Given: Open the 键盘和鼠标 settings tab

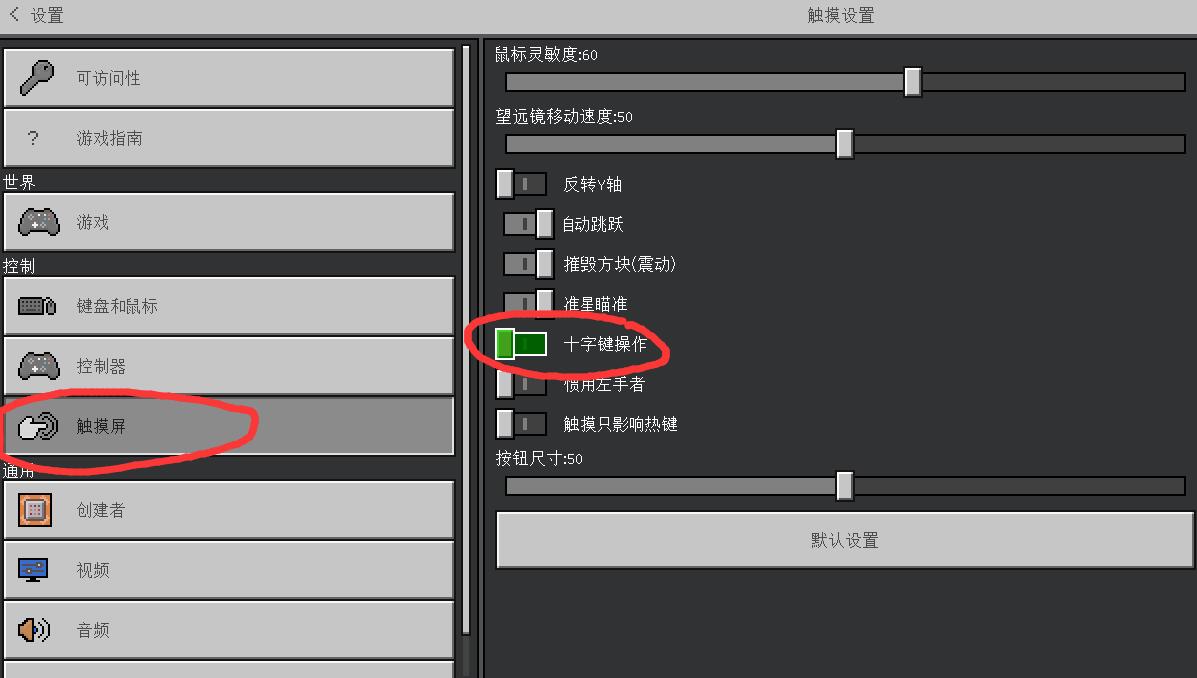Looking at the screenshot, I should point(229,306).
